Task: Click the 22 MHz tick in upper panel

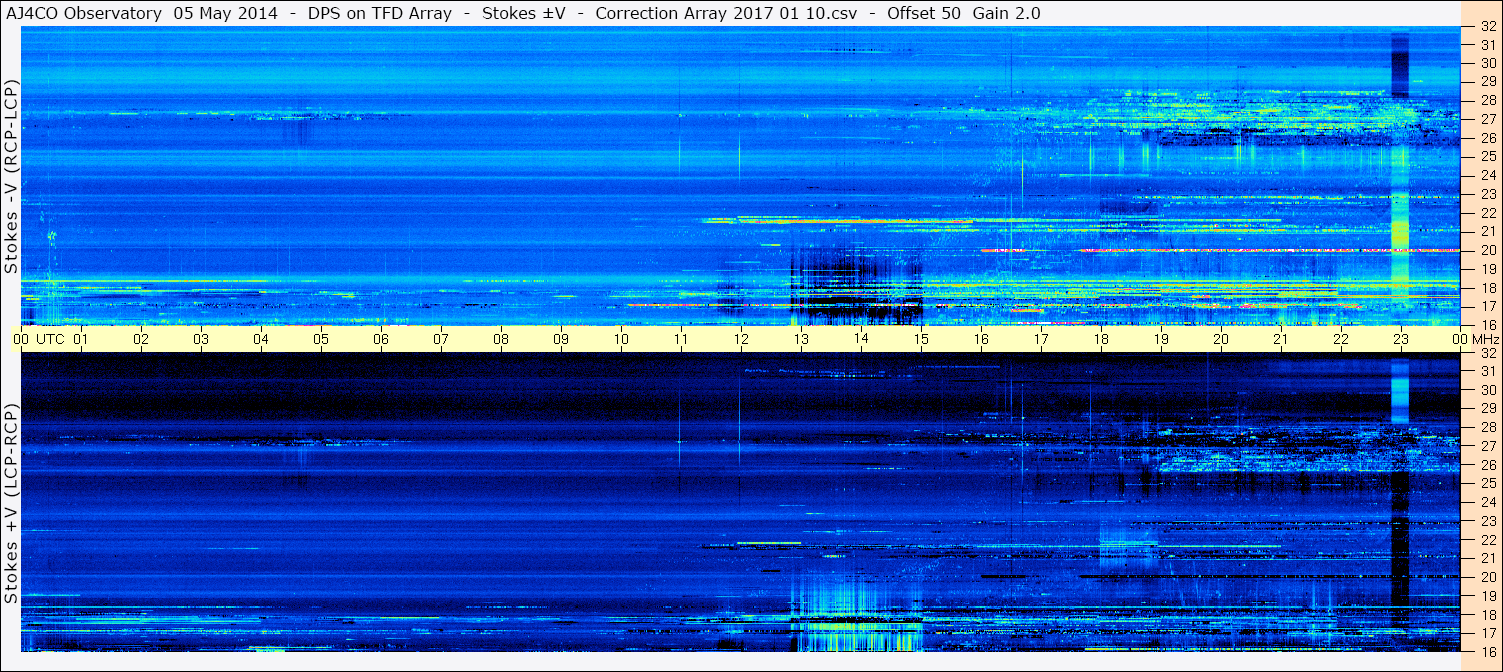Action: coord(1487,212)
